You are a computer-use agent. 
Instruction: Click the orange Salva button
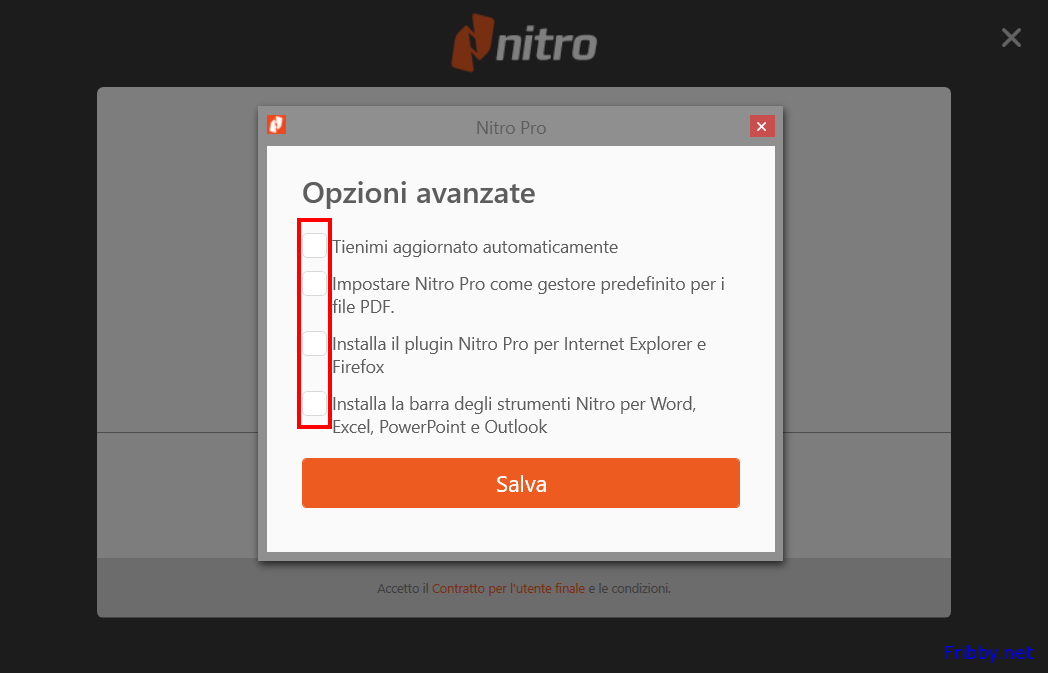pyautogui.click(x=521, y=483)
